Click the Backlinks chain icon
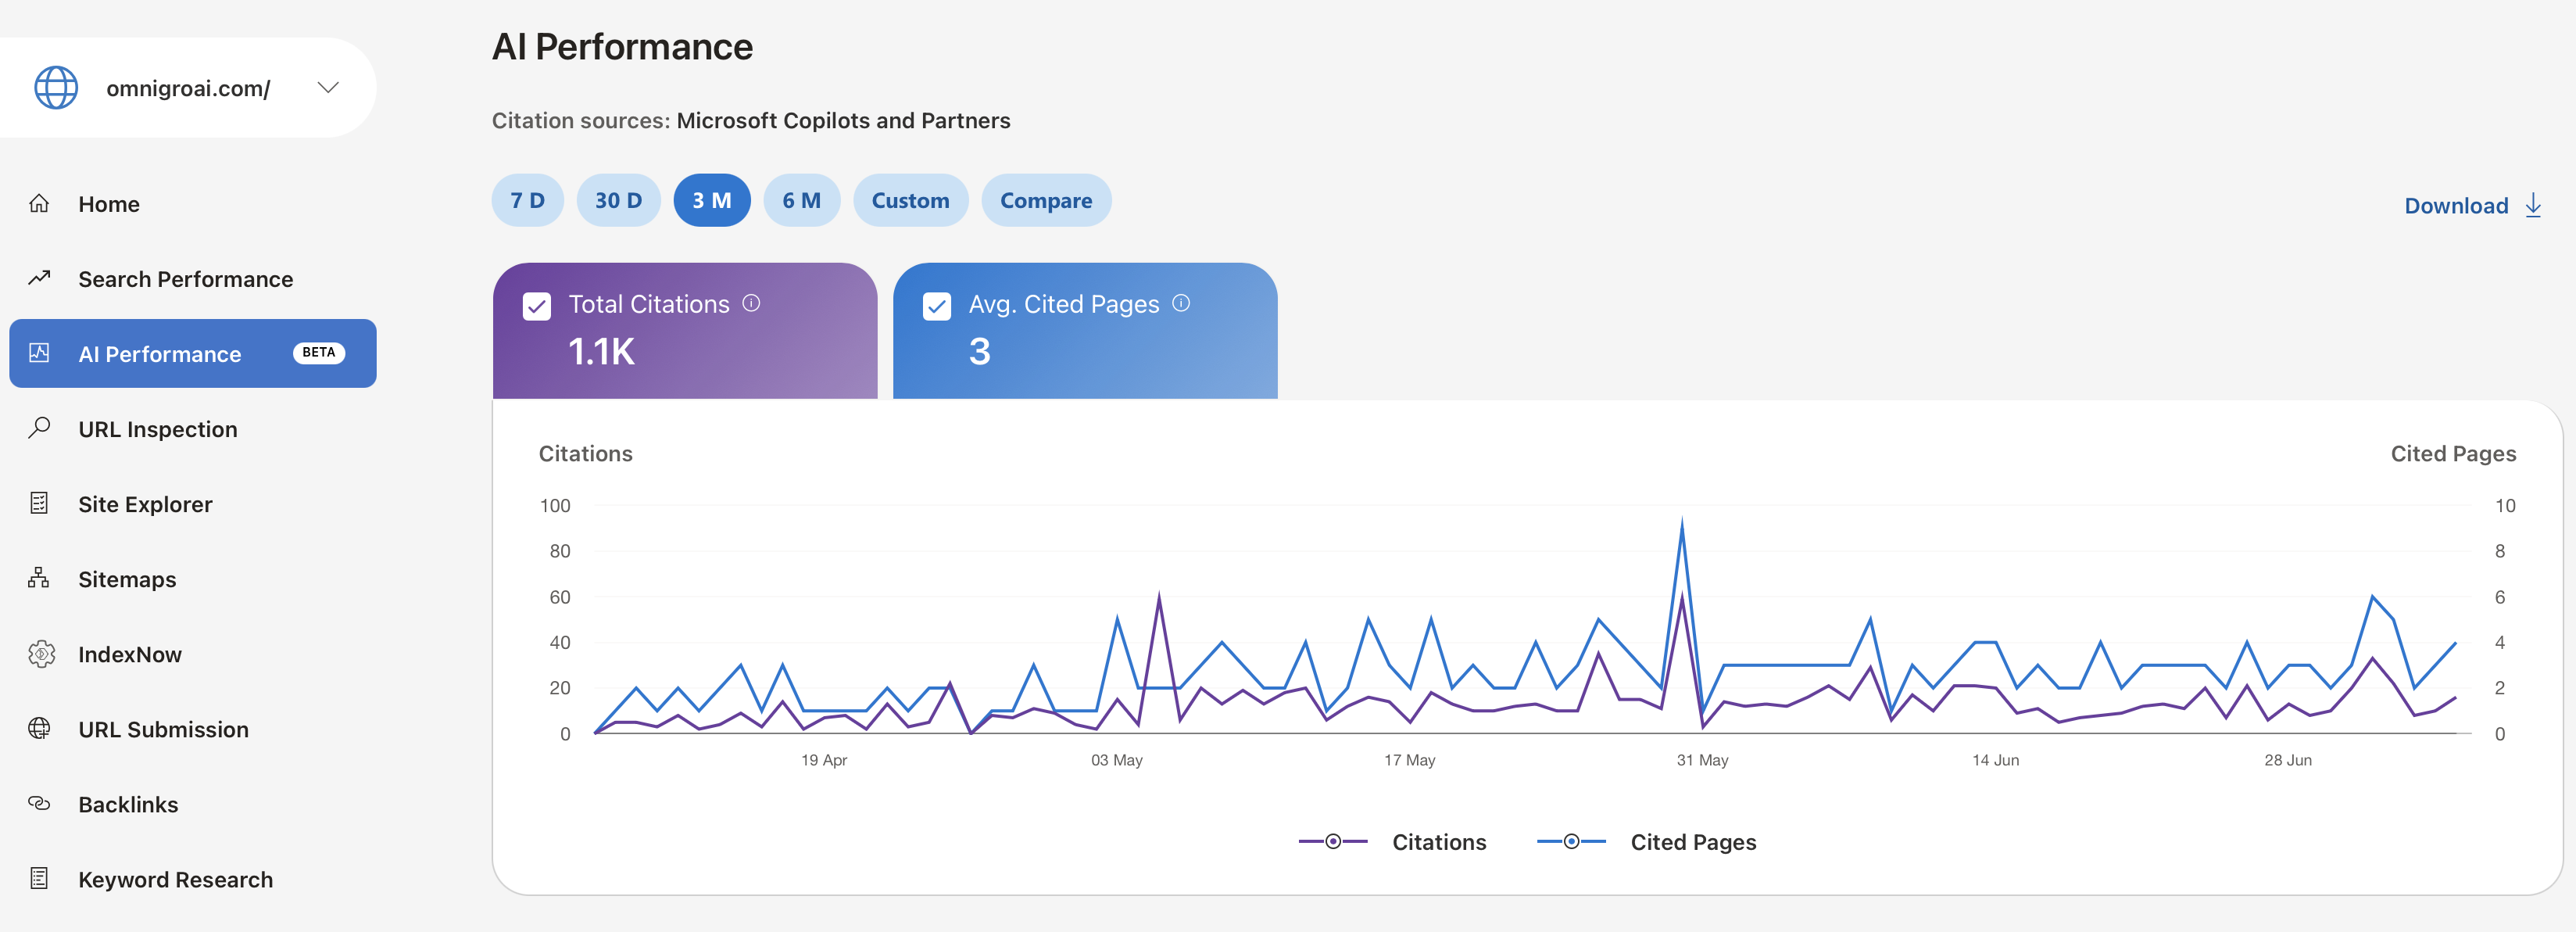2576x932 pixels. tap(39, 803)
